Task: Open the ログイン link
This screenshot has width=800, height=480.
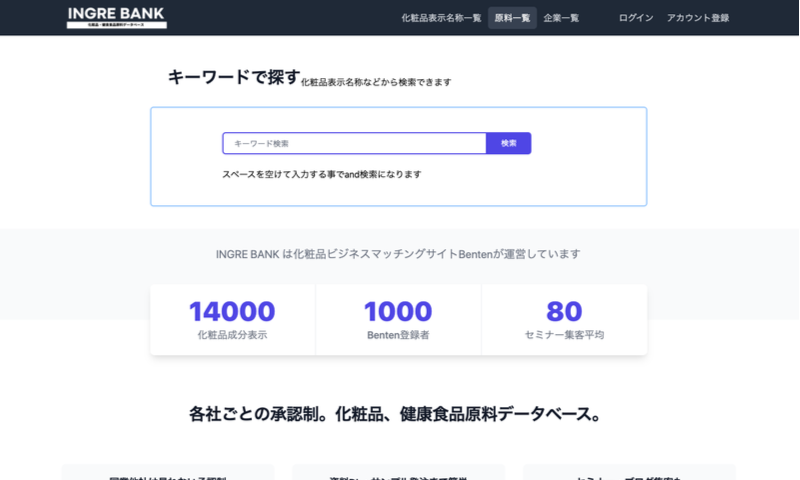Action: pos(636,18)
